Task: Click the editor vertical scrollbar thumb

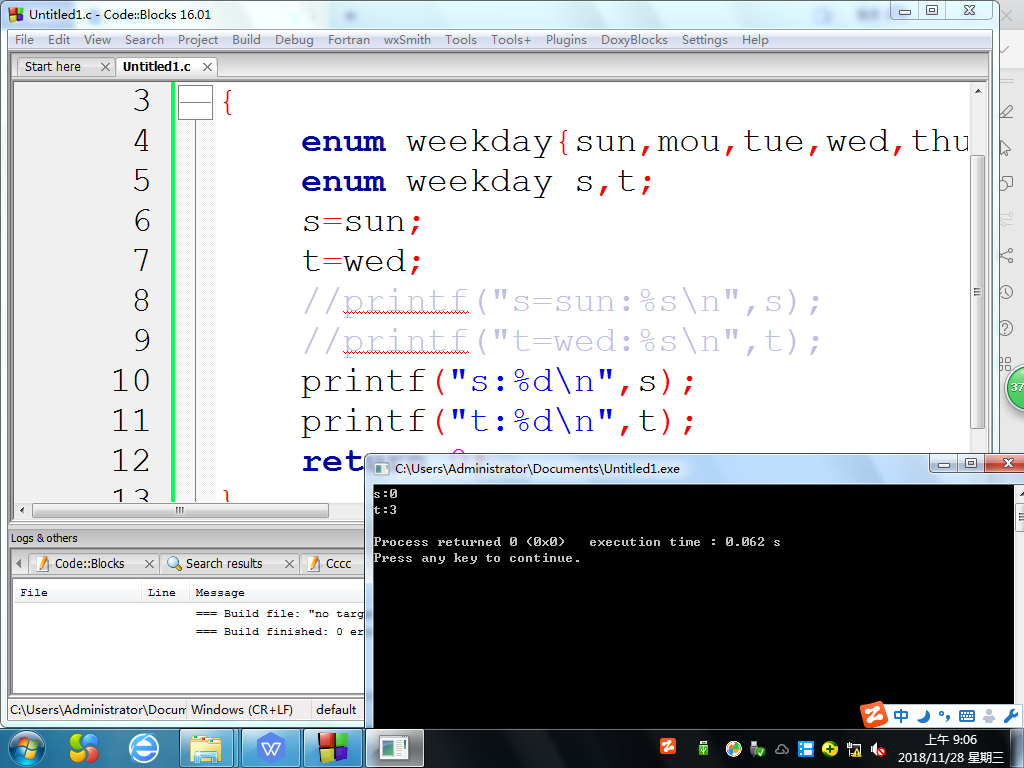Action: [x=978, y=291]
